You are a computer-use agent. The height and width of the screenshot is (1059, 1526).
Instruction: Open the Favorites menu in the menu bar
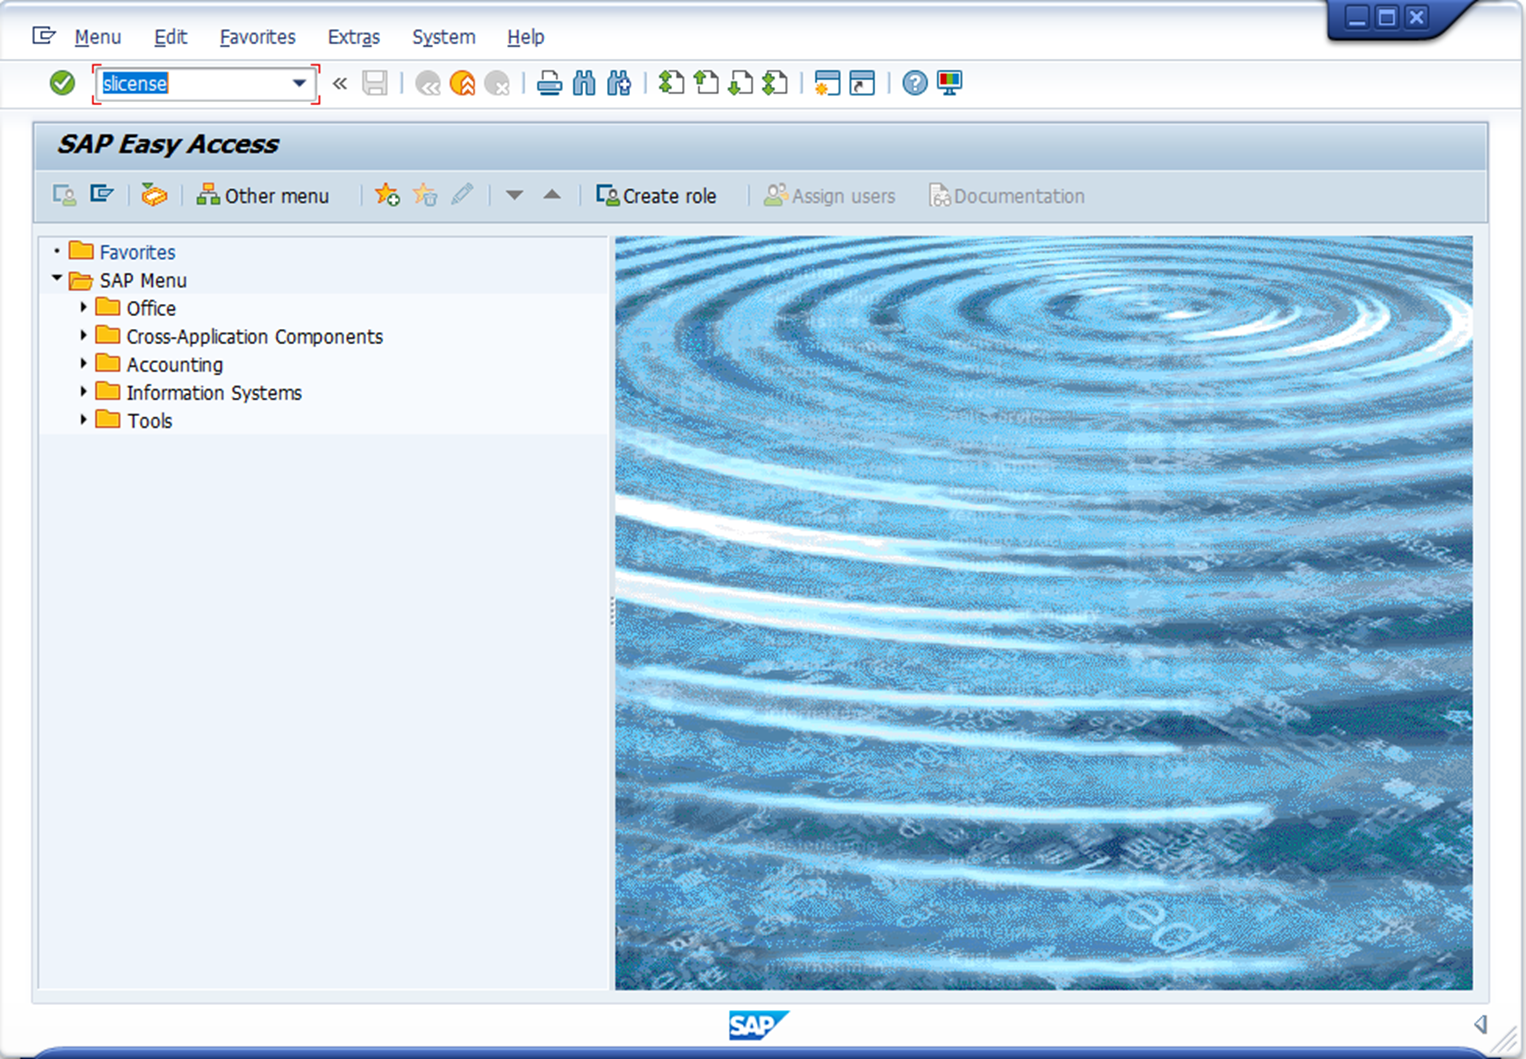pyautogui.click(x=258, y=37)
